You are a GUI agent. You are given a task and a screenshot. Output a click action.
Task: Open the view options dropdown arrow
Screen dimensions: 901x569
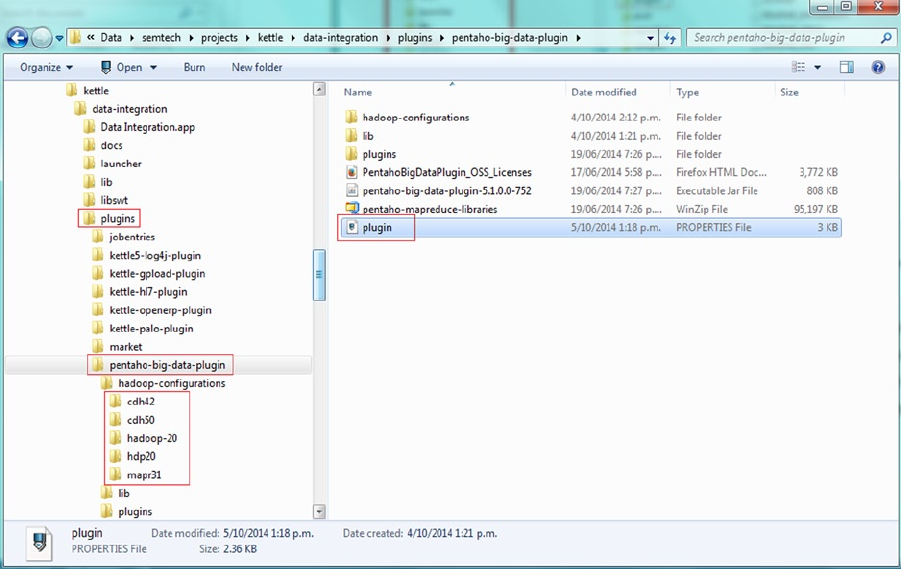pyautogui.click(x=818, y=67)
